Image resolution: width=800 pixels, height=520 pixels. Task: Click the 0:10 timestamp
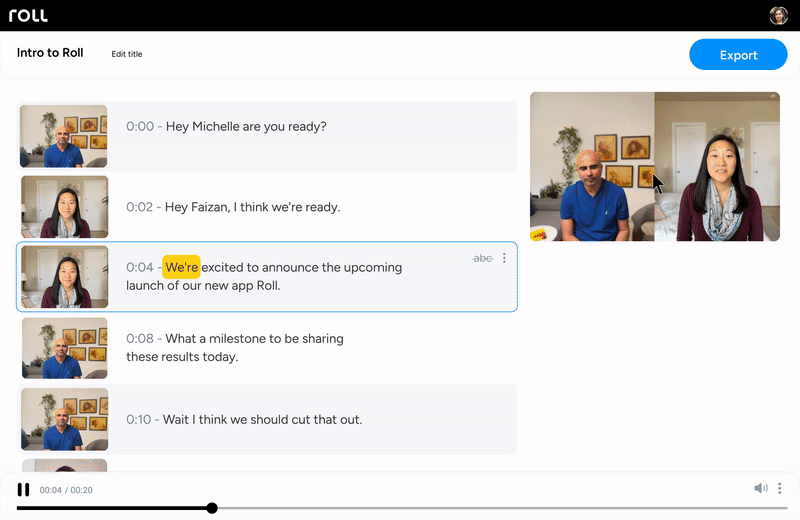click(x=139, y=419)
